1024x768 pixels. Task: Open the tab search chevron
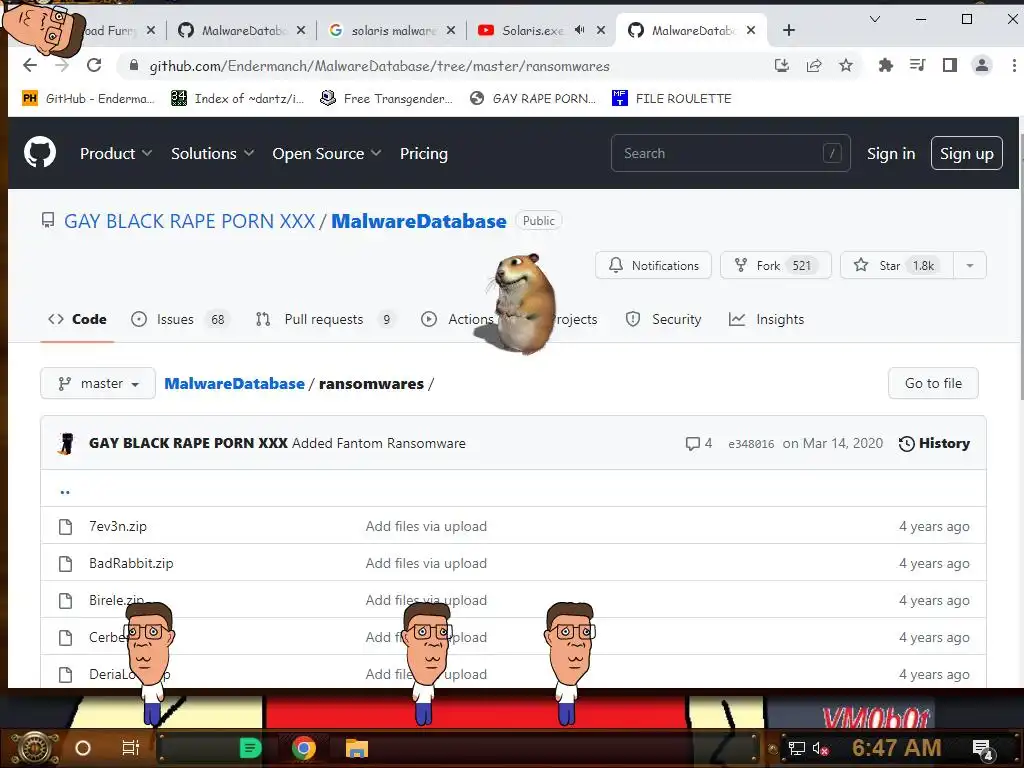(x=875, y=19)
